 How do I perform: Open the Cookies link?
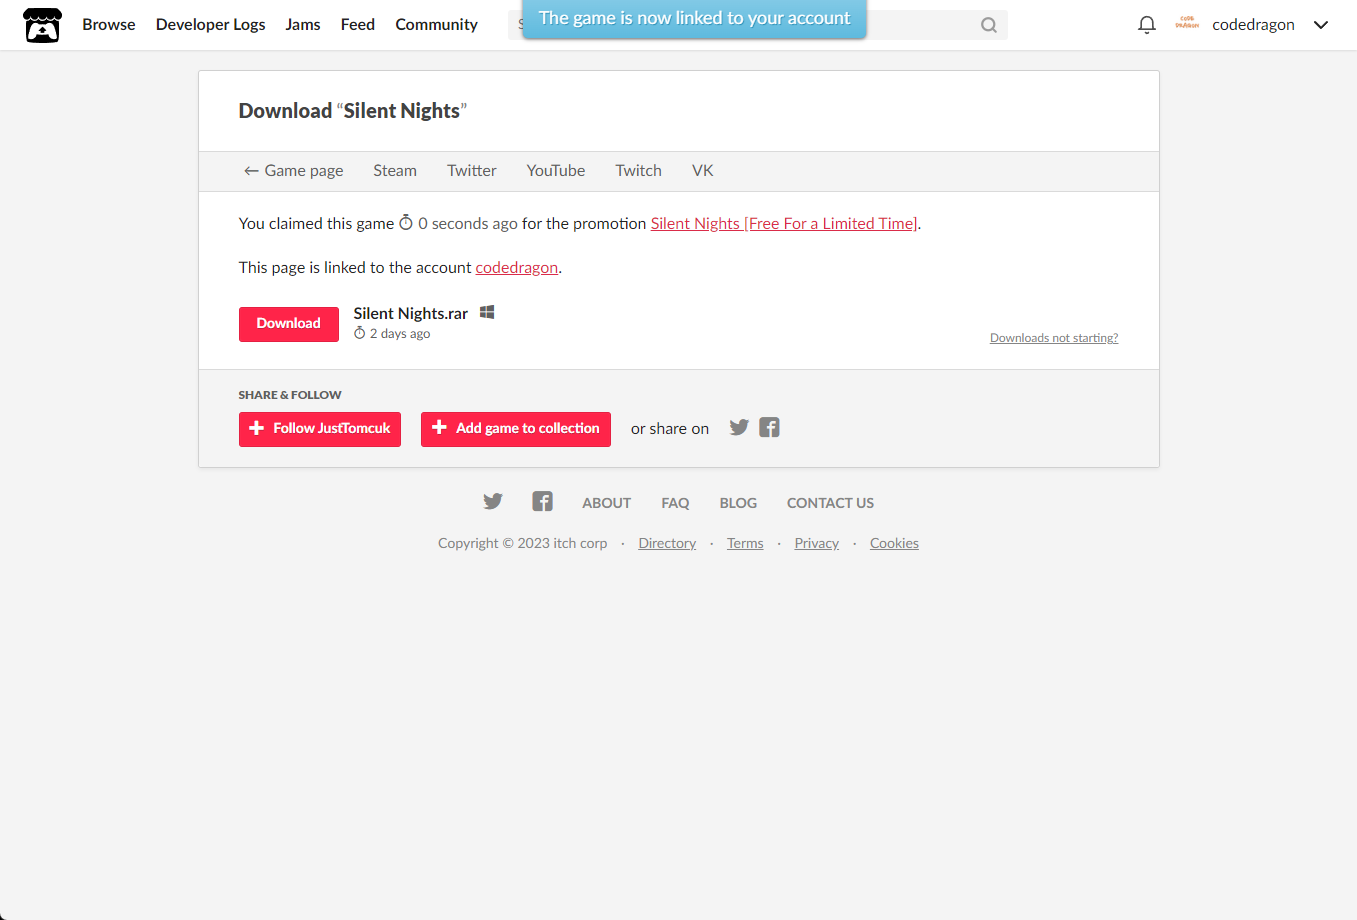[894, 544]
